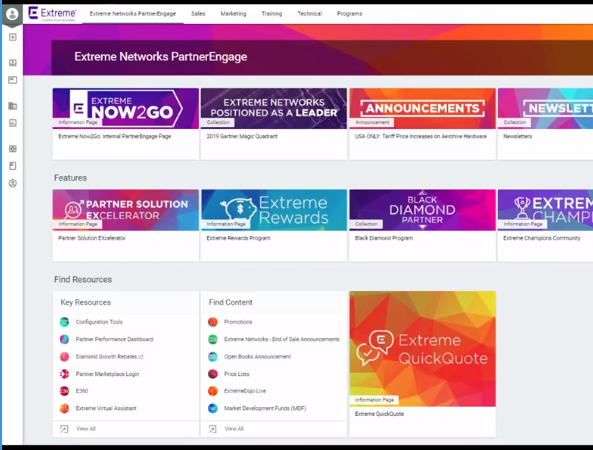Click the plus add icon in sidebar
Viewport: 593px width, 450px height.
click(12, 37)
